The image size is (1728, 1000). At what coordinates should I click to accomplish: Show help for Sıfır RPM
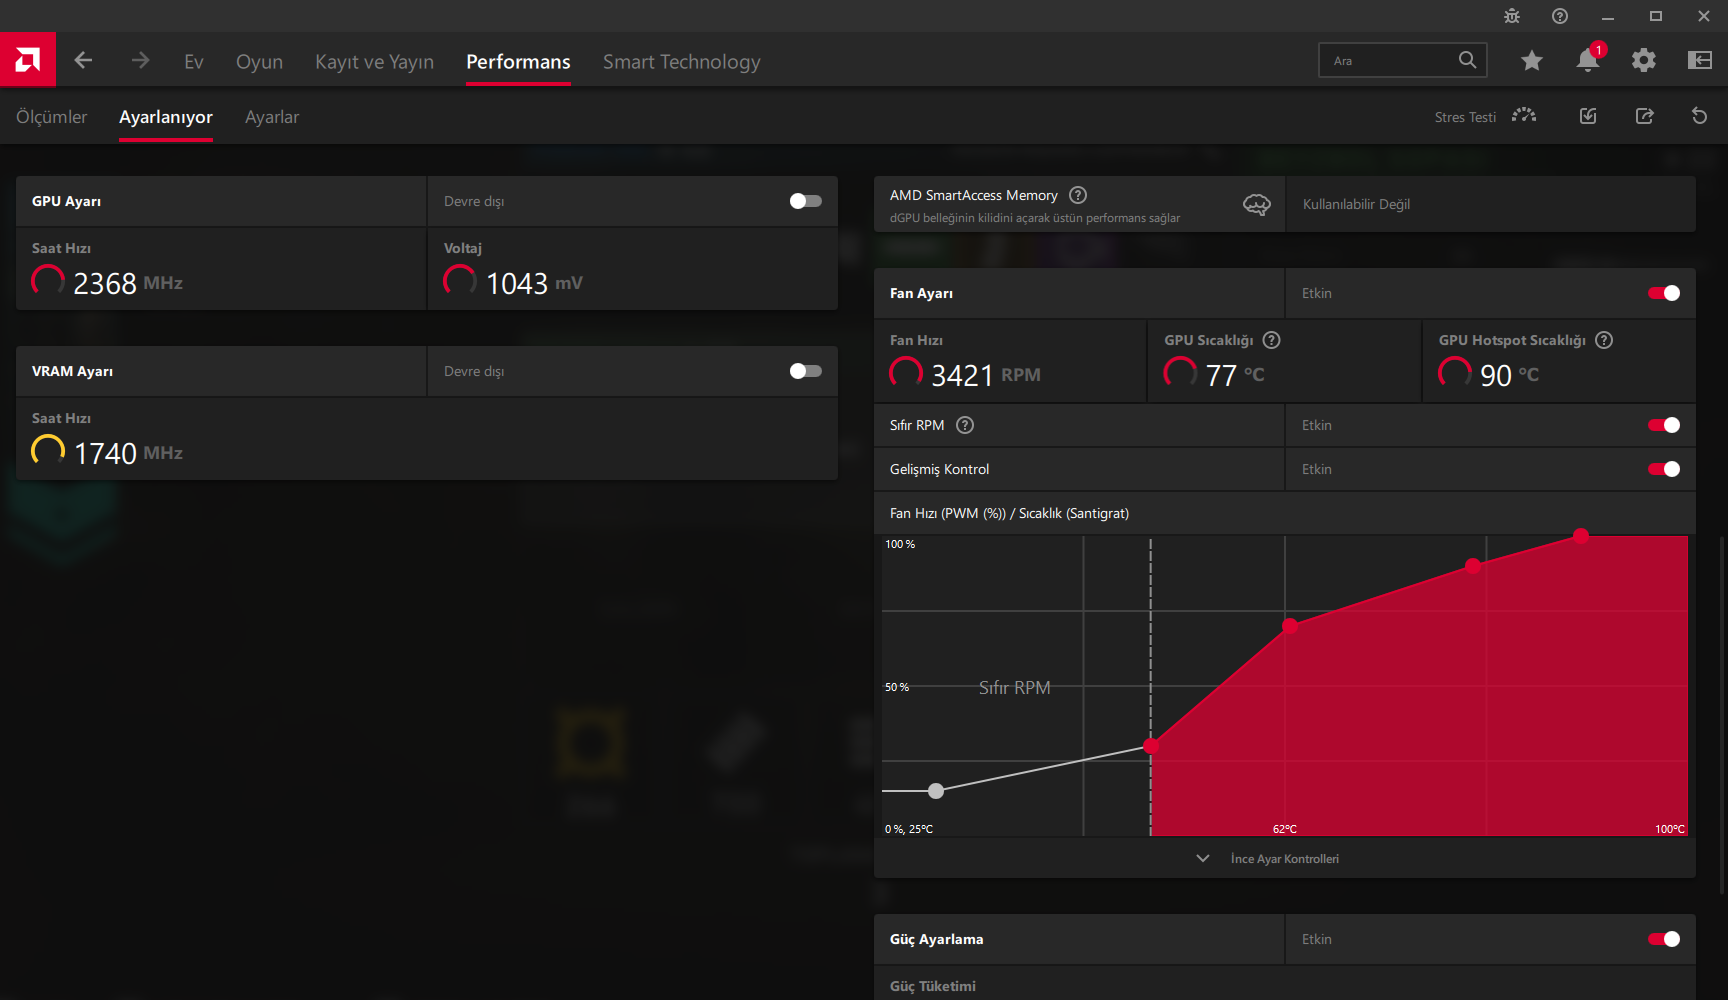point(965,425)
